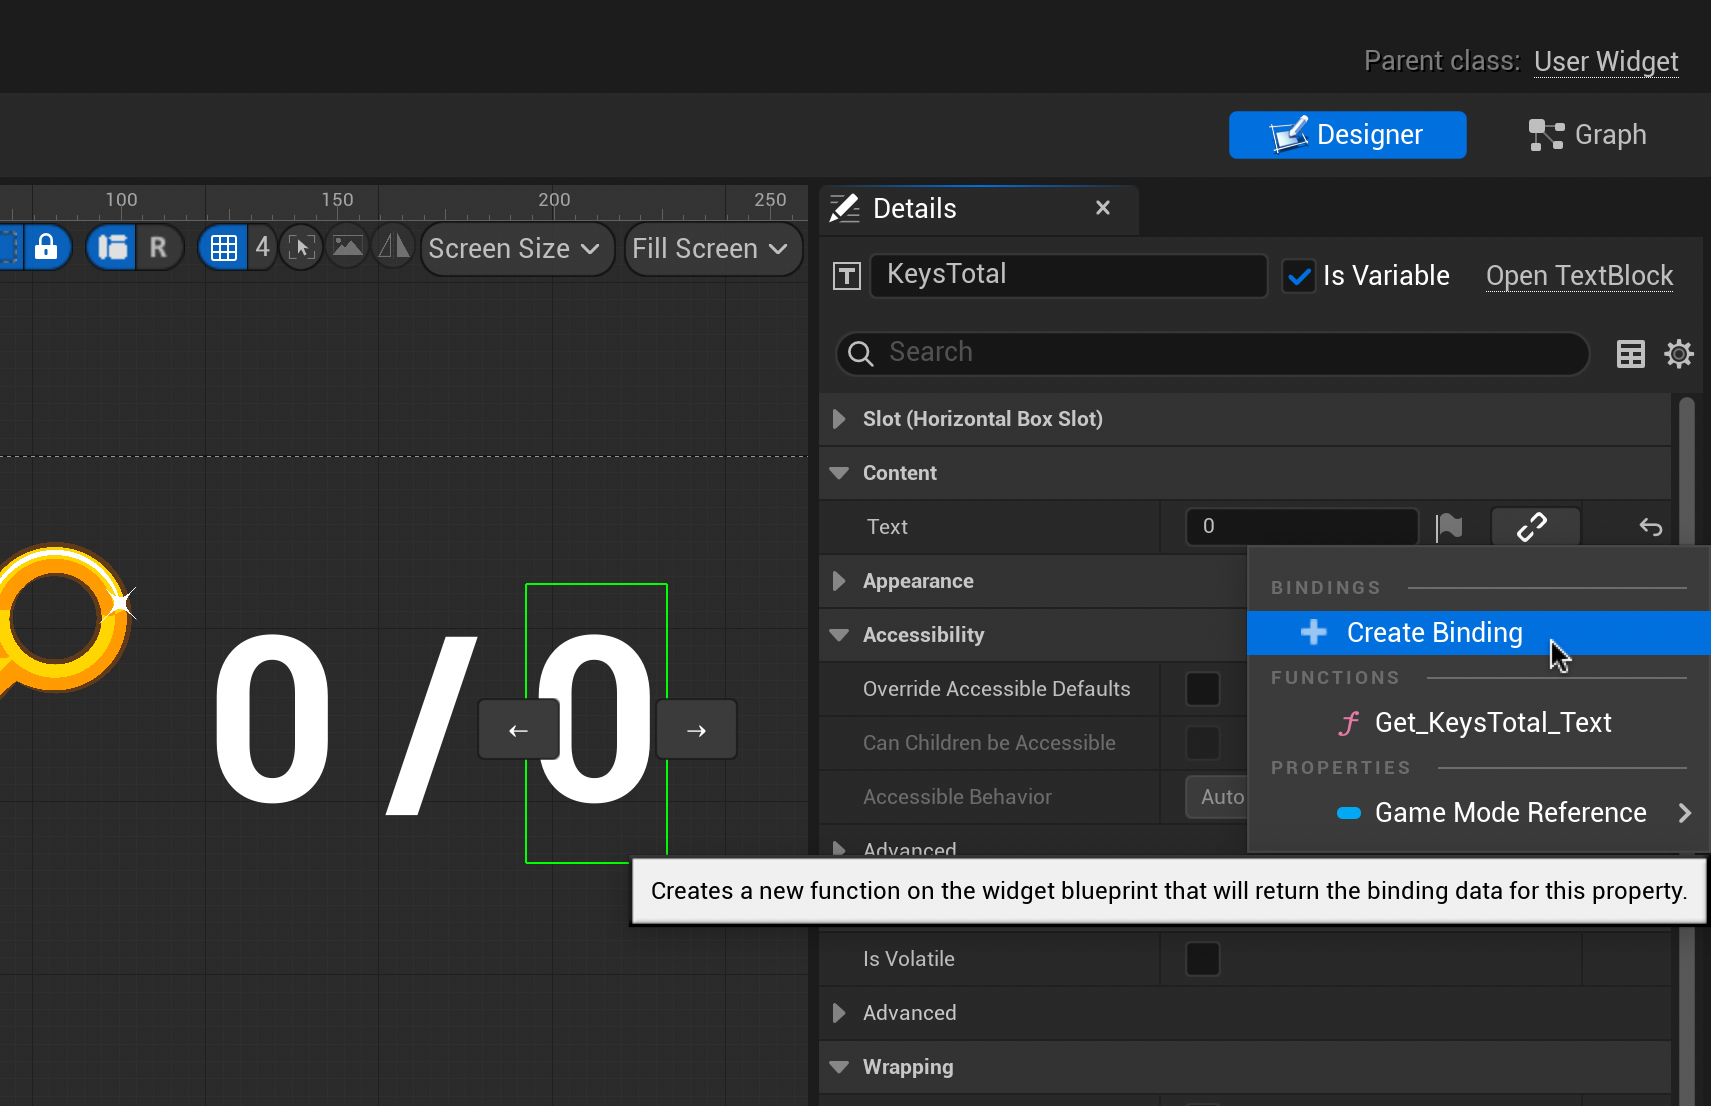Image resolution: width=1711 pixels, height=1106 pixels.
Task: Reset Text value with the undo arrow
Action: click(1650, 527)
